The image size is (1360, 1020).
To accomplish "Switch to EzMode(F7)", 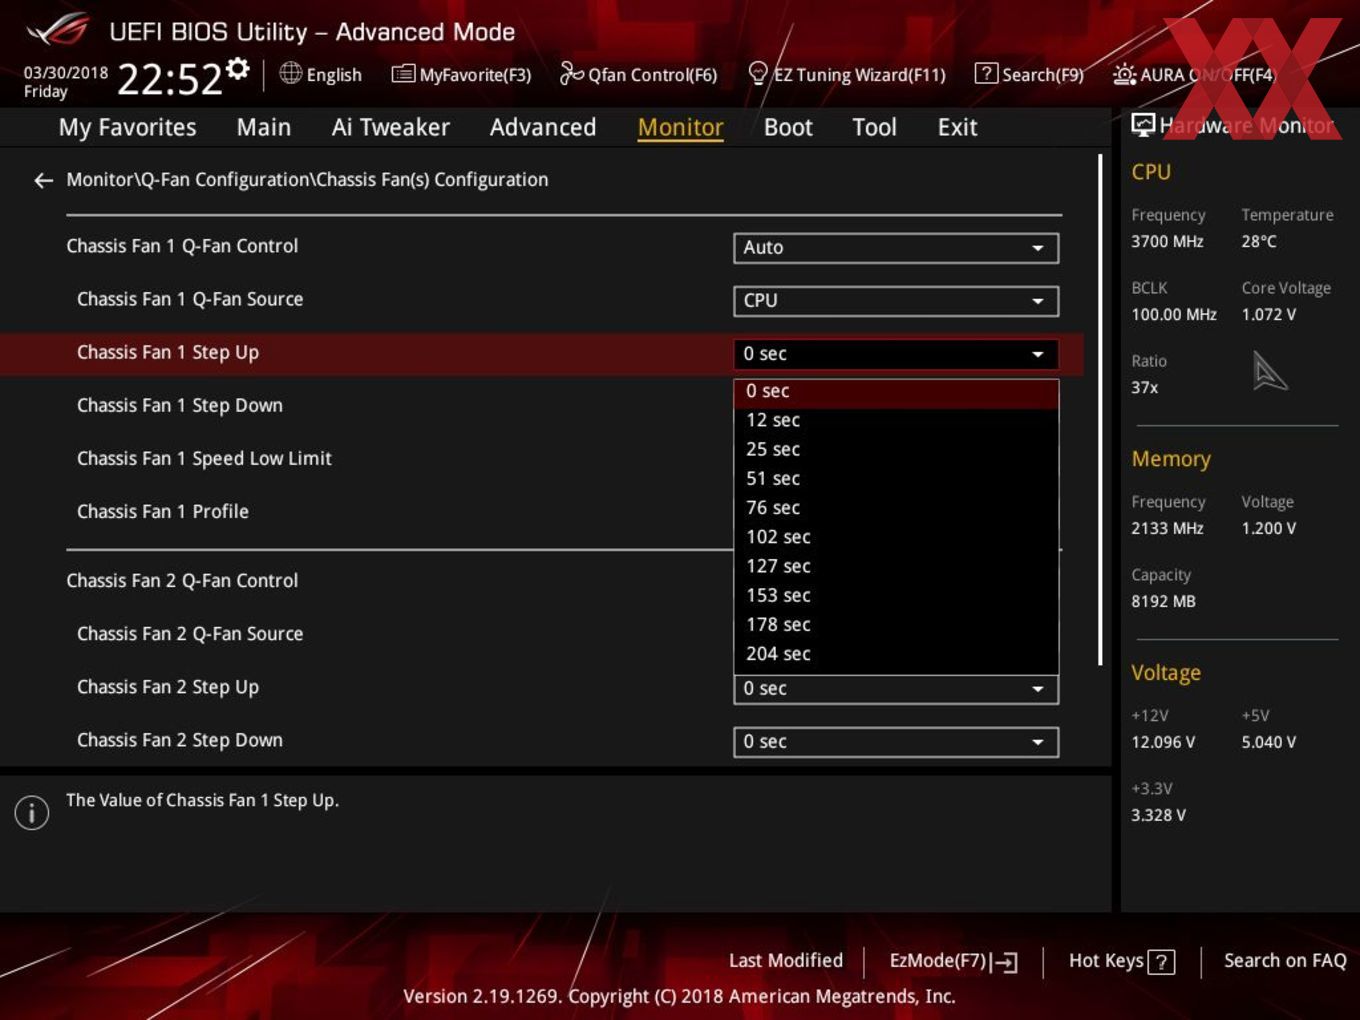I will click(x=953, y=961).
